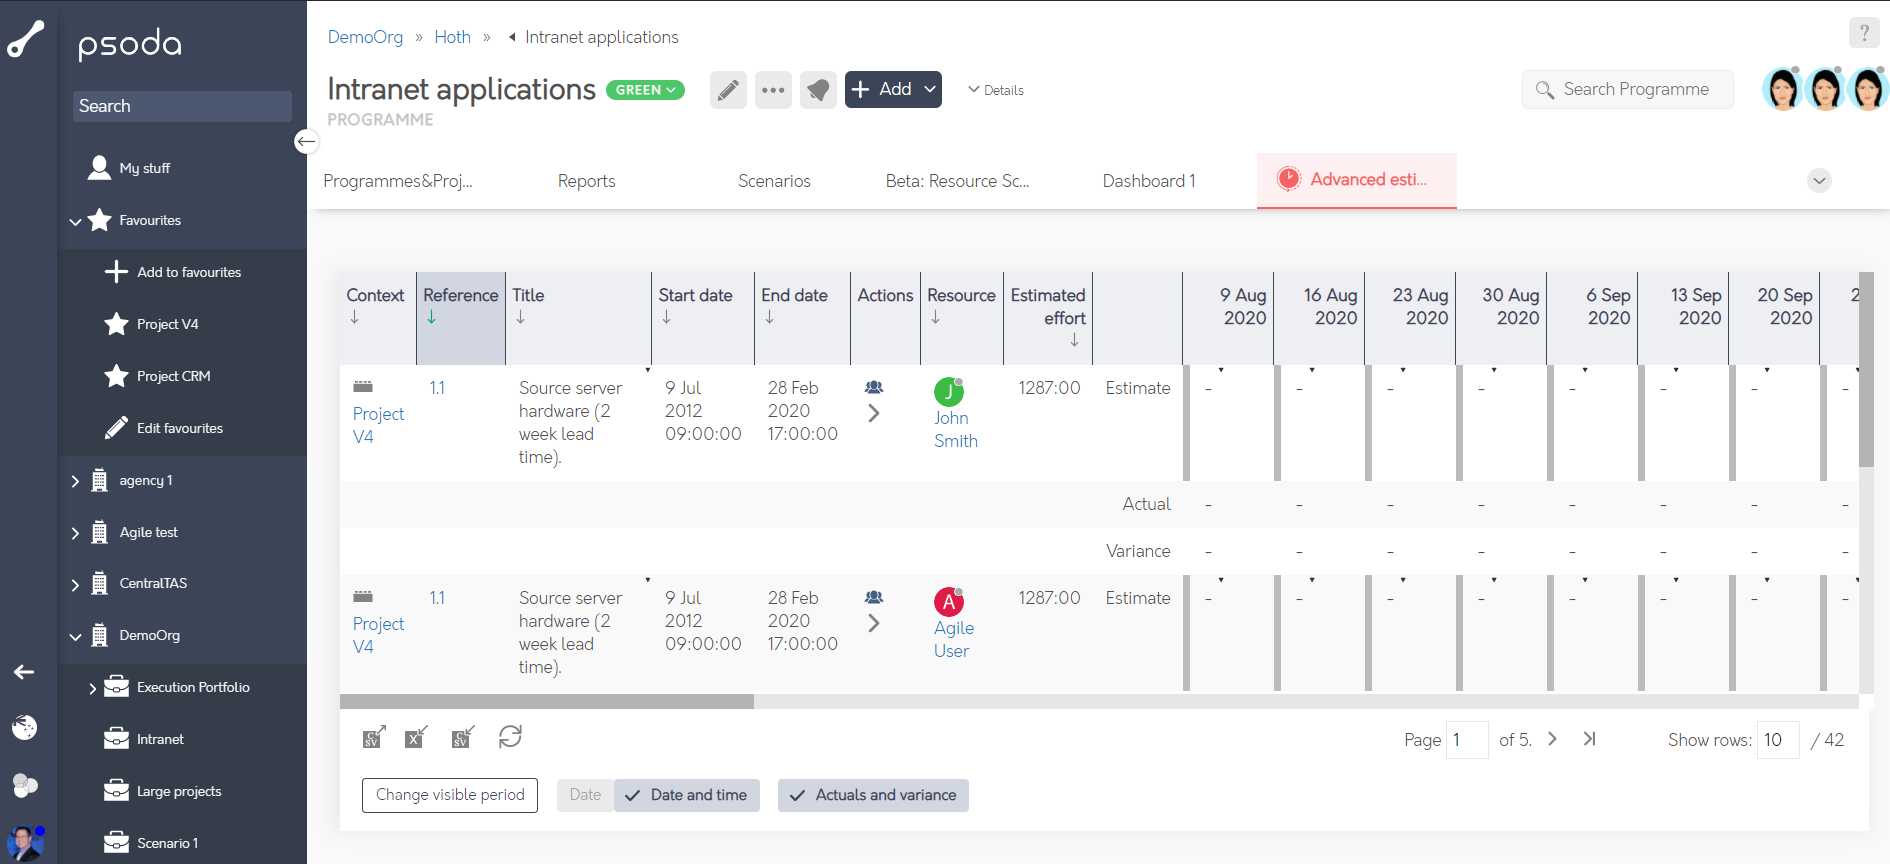Toggle the Date and time option
This screenshot has width=1890, height=864.
[x=687, y=795]
